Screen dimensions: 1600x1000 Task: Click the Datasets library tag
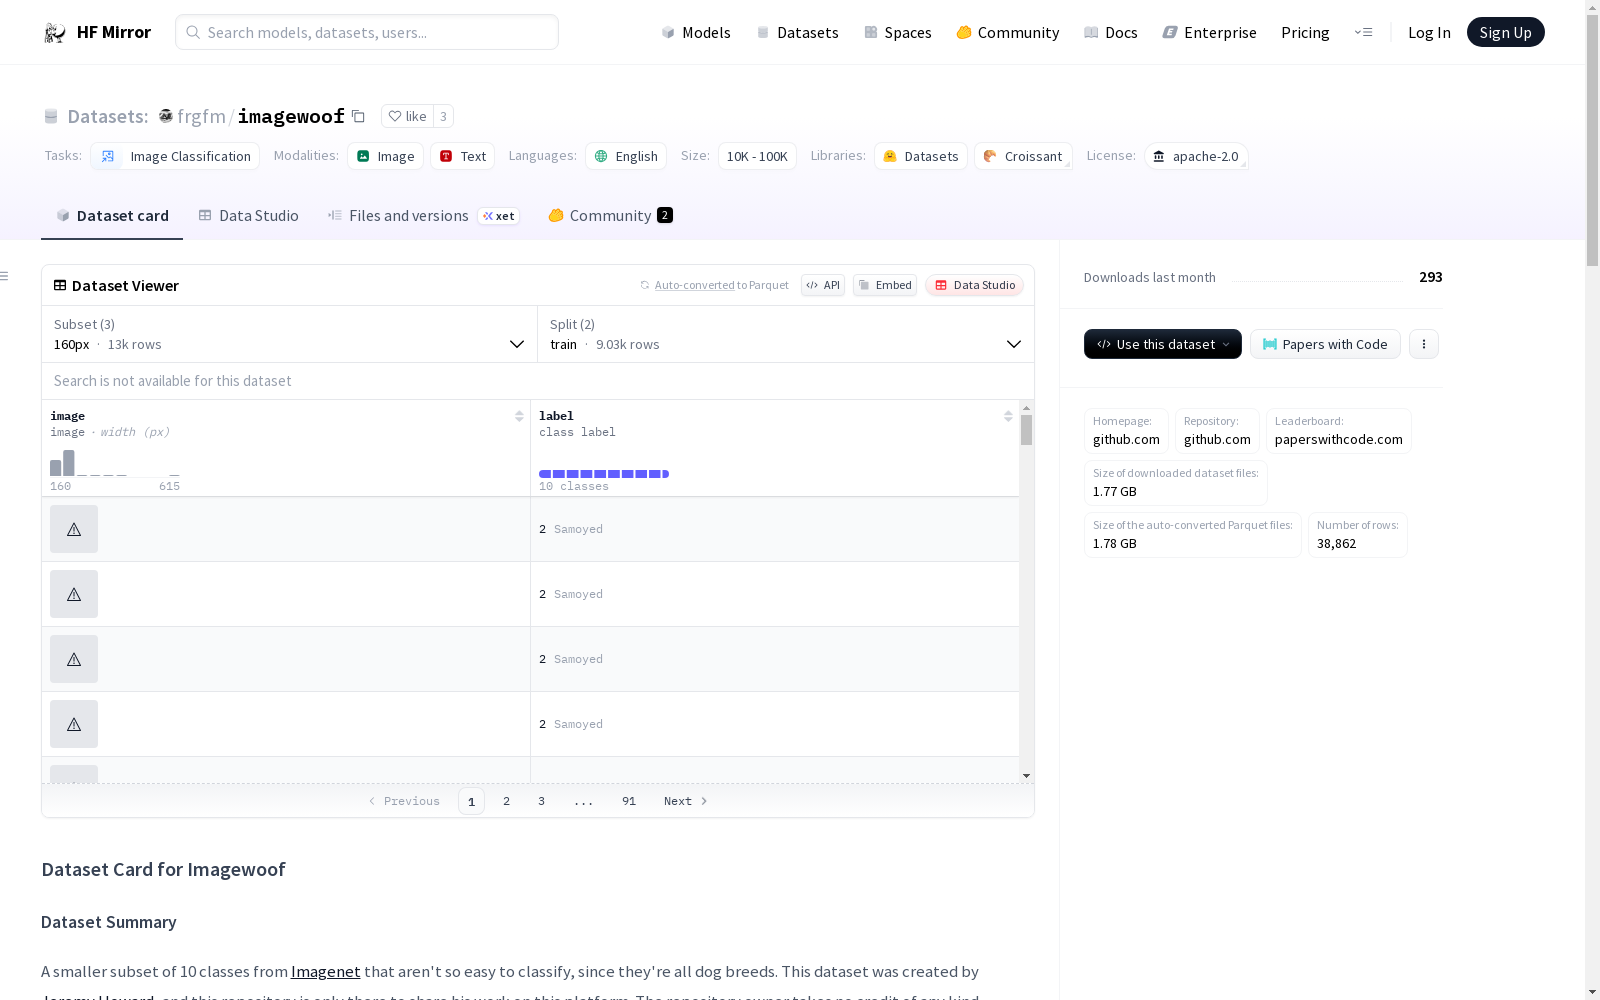tap(921, 156)
